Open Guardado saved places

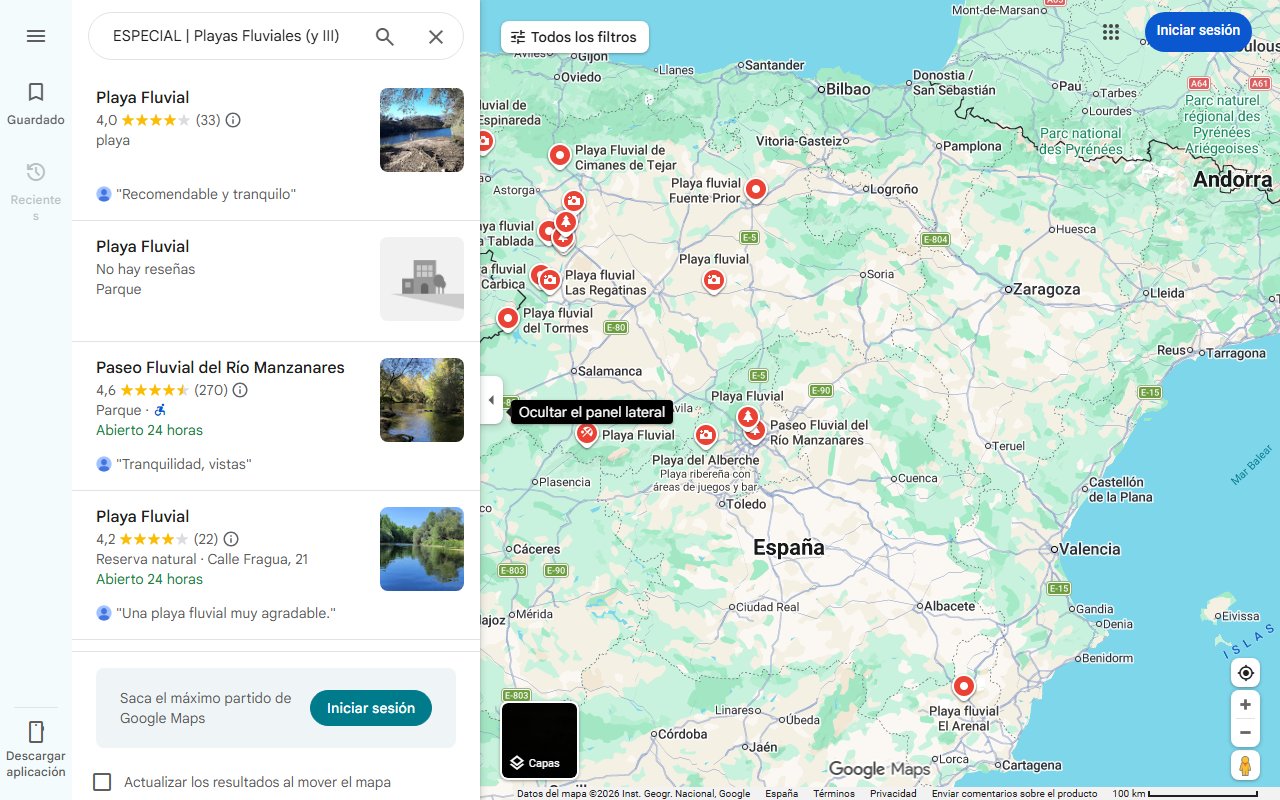click(36, 100)
